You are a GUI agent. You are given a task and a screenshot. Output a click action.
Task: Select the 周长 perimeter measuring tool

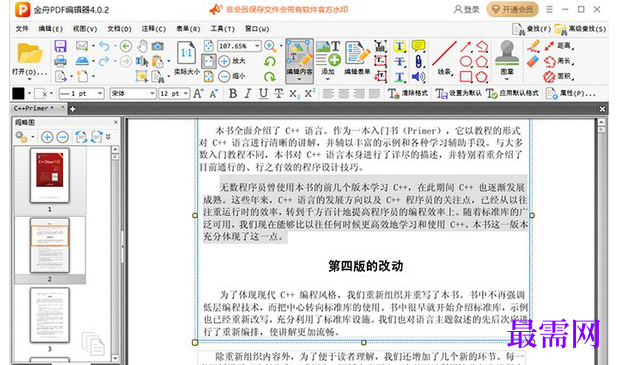coord(559,61)
